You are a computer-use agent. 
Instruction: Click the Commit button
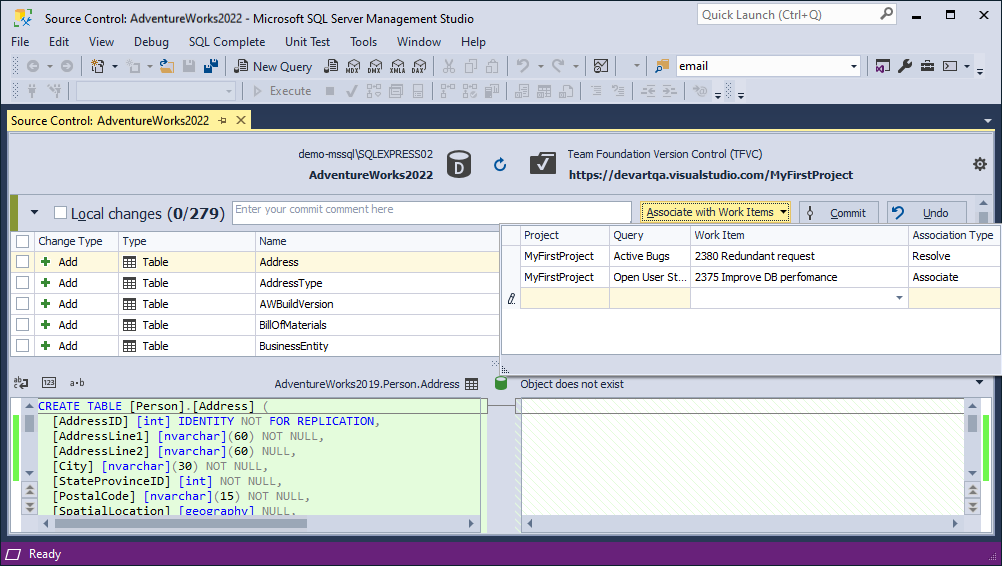838,213
